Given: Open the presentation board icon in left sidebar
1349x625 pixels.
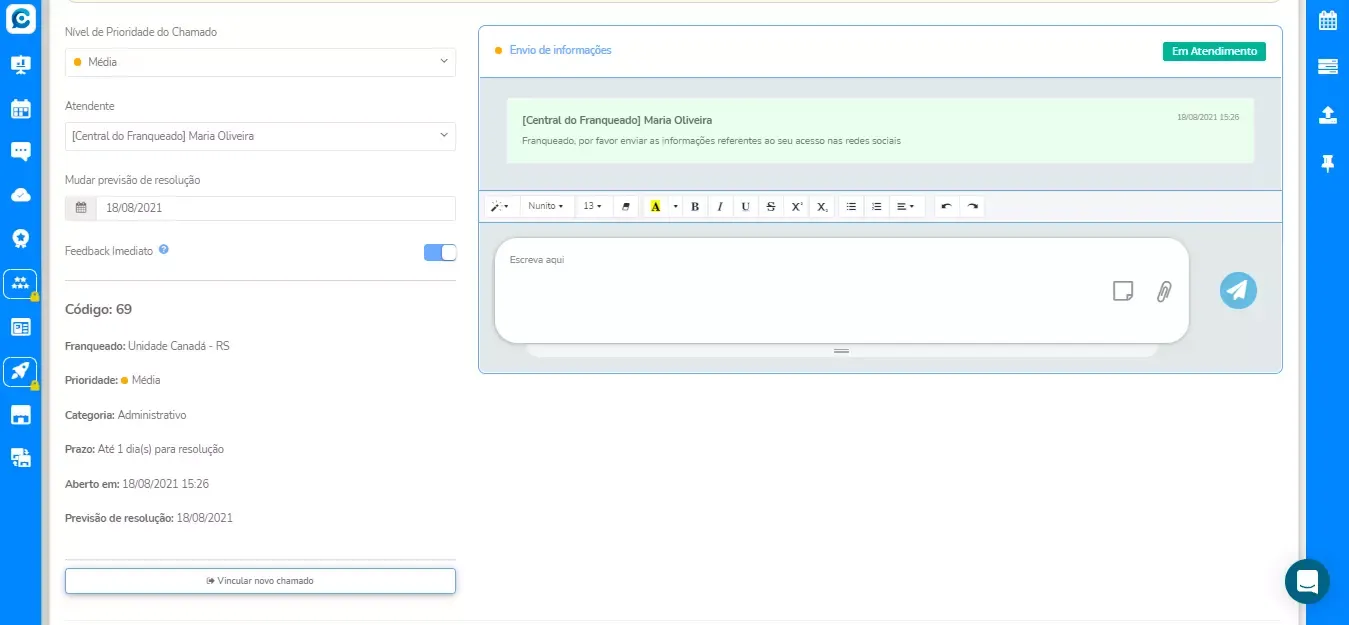Looking at the screenshot, I should click(20, 64).
